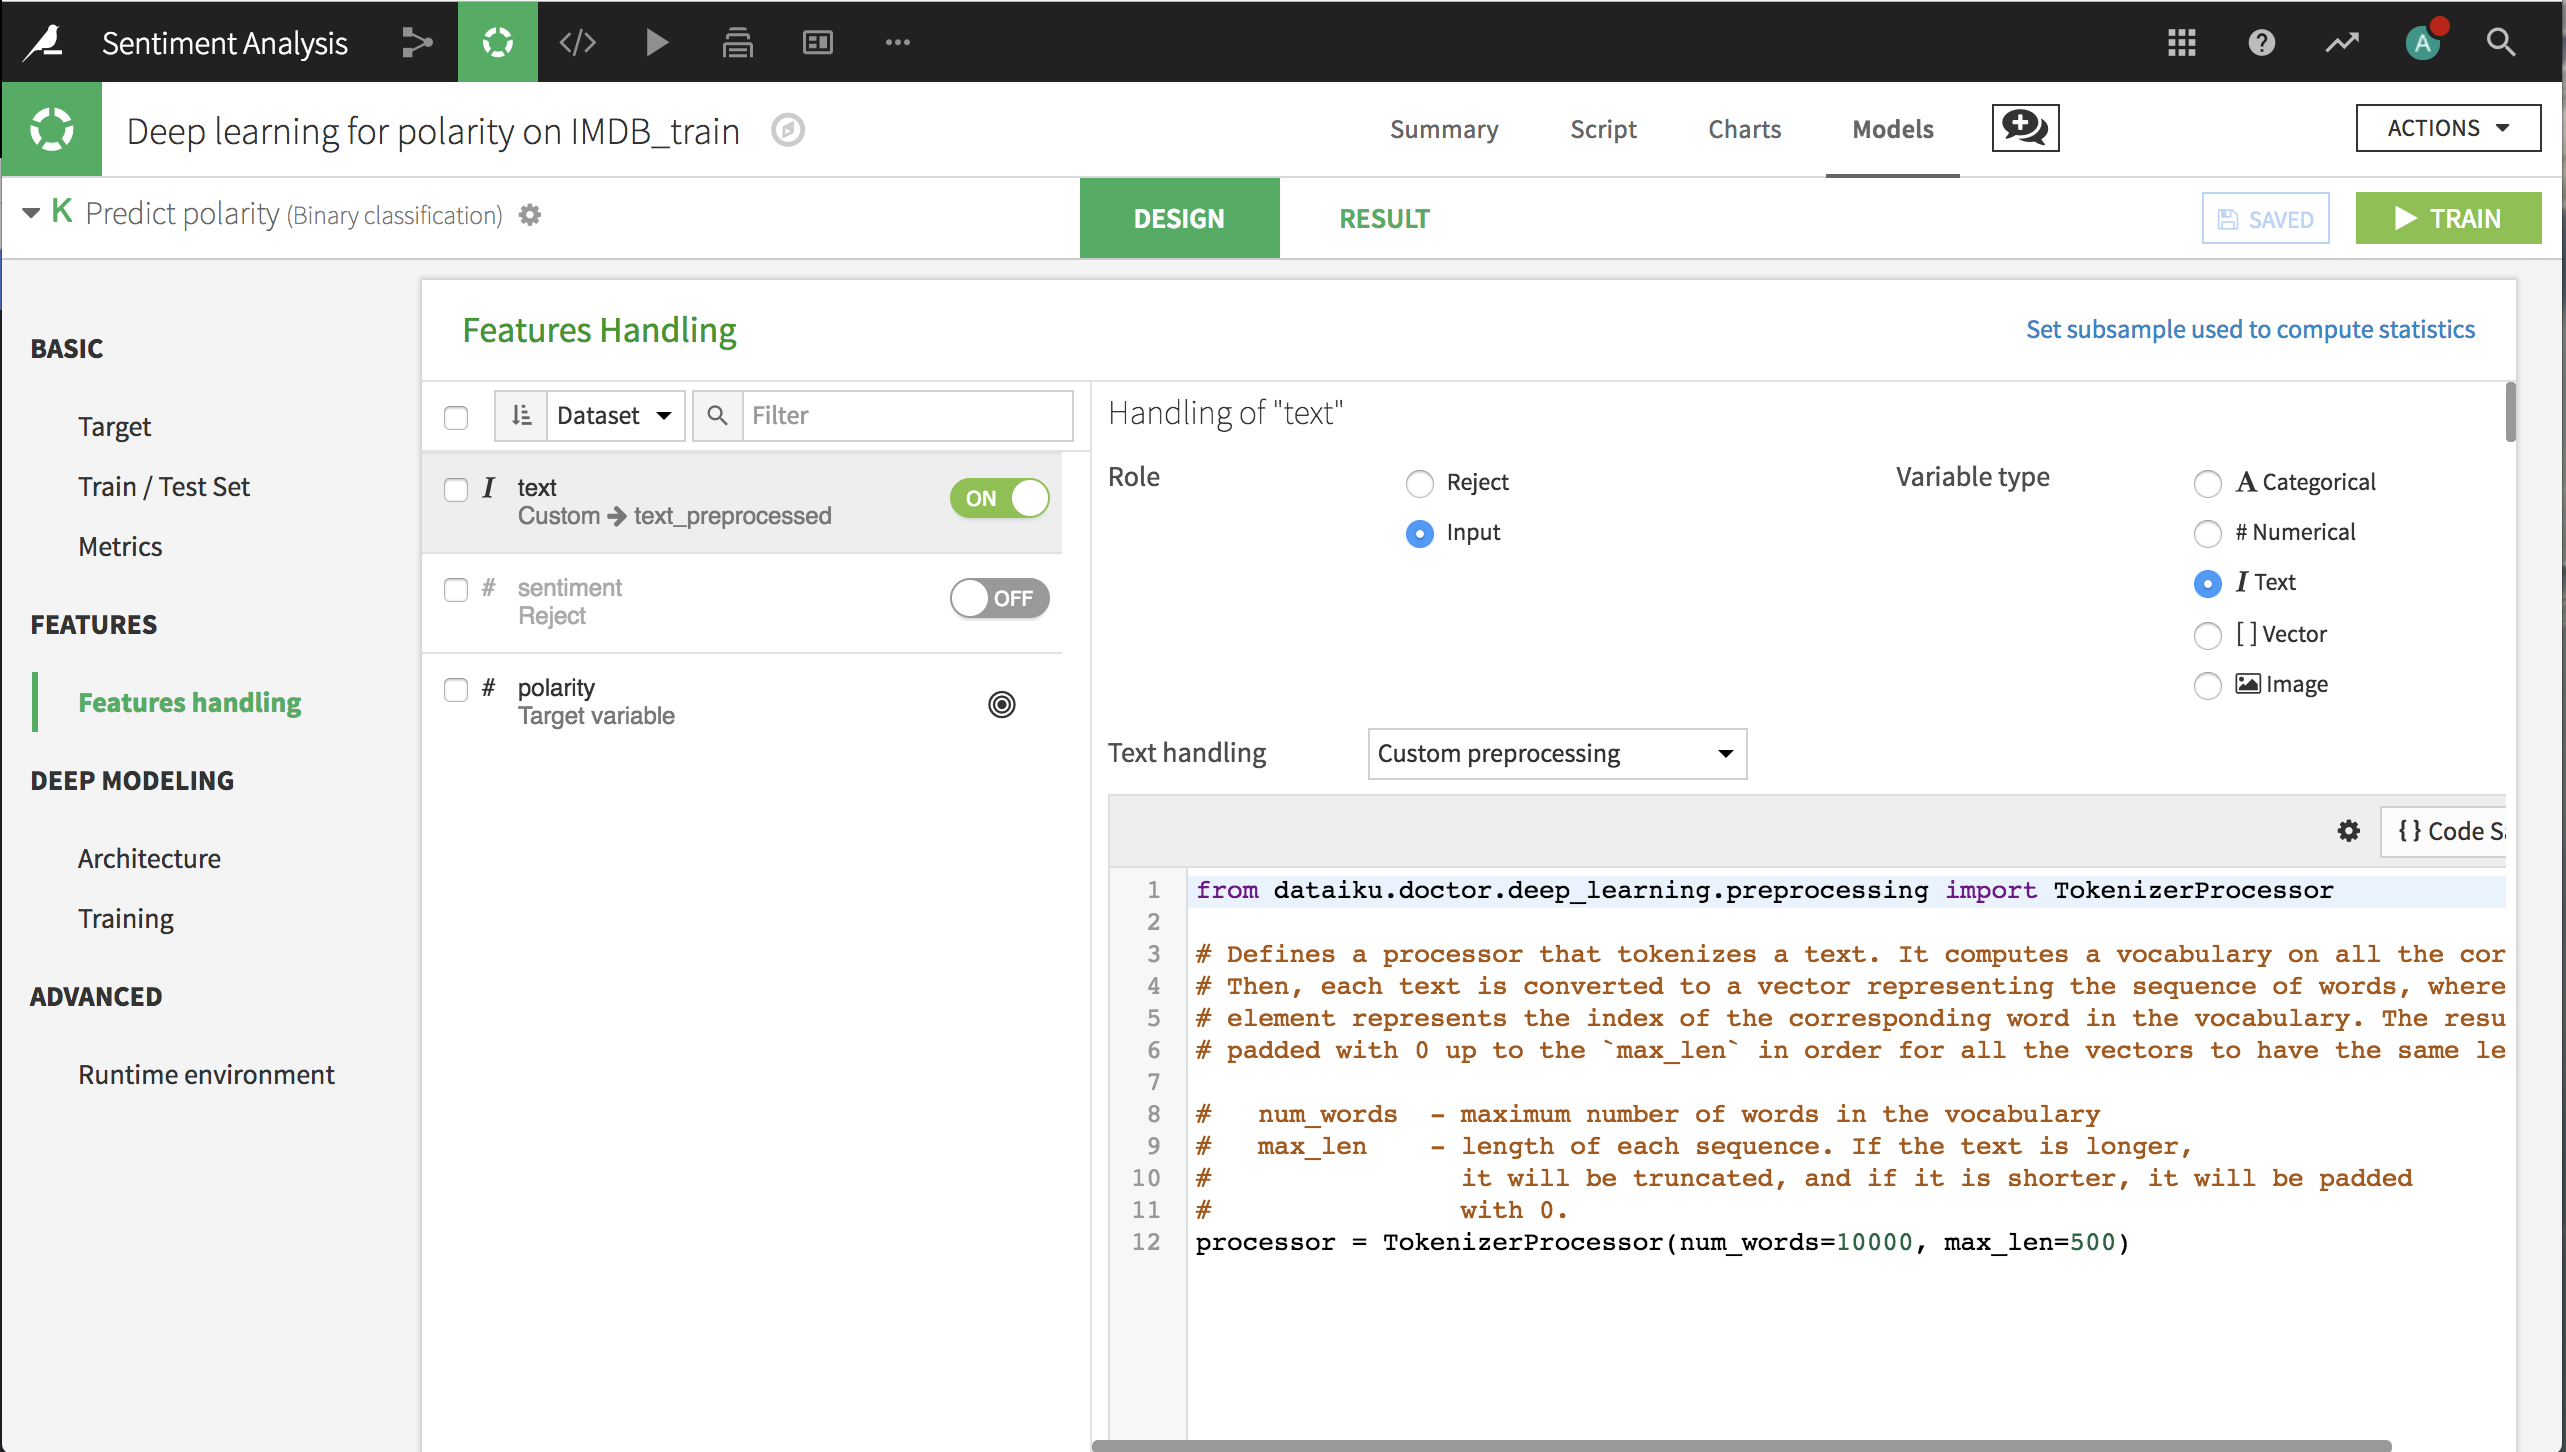
Task: Open the code notebooks icon
Action: click(x=577, y=42)
